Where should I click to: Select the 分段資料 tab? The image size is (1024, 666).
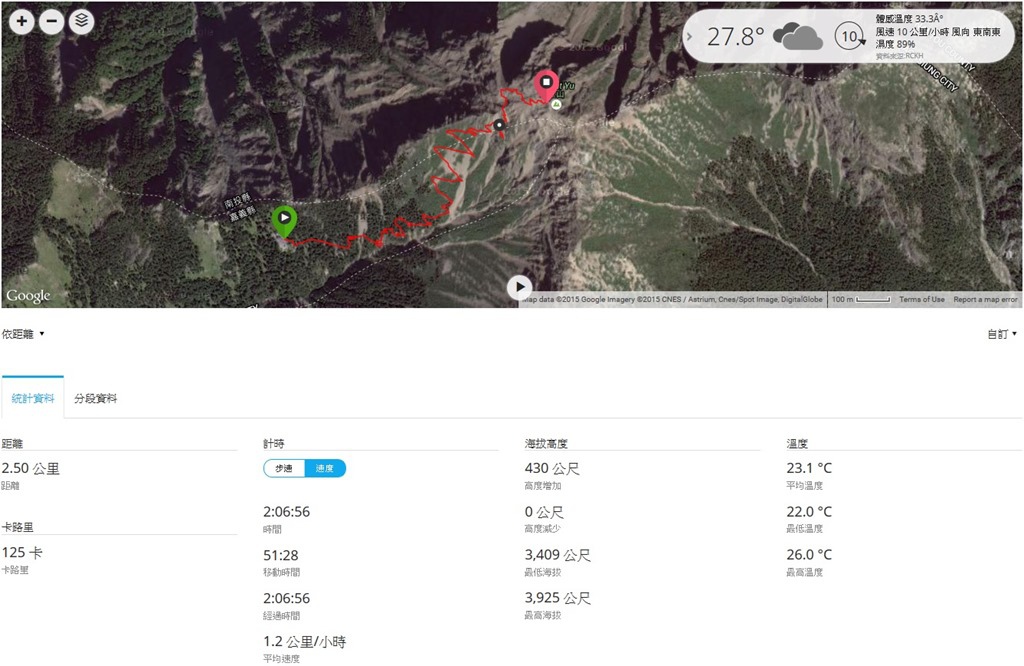pos(95,398)
